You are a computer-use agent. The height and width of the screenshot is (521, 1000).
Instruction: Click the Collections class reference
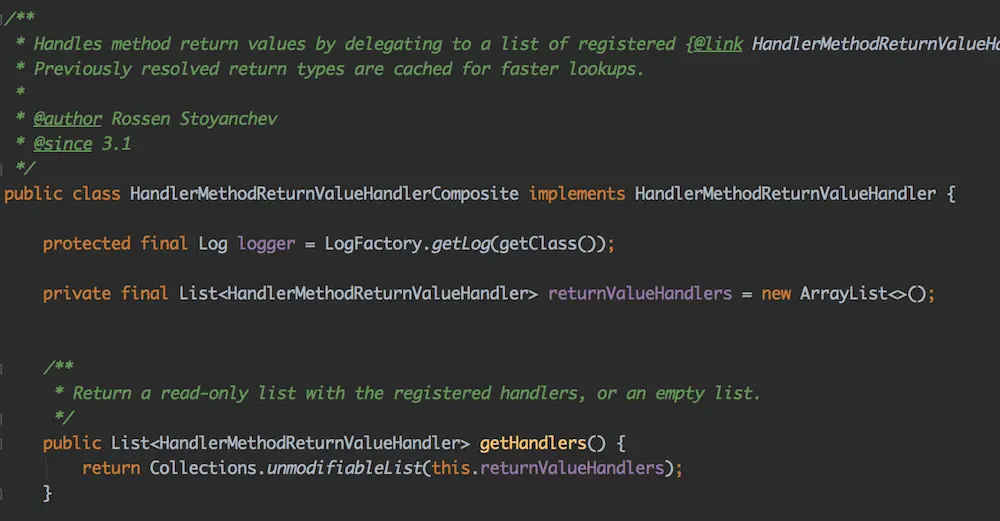pyautogui.click(x=203, y=468)
